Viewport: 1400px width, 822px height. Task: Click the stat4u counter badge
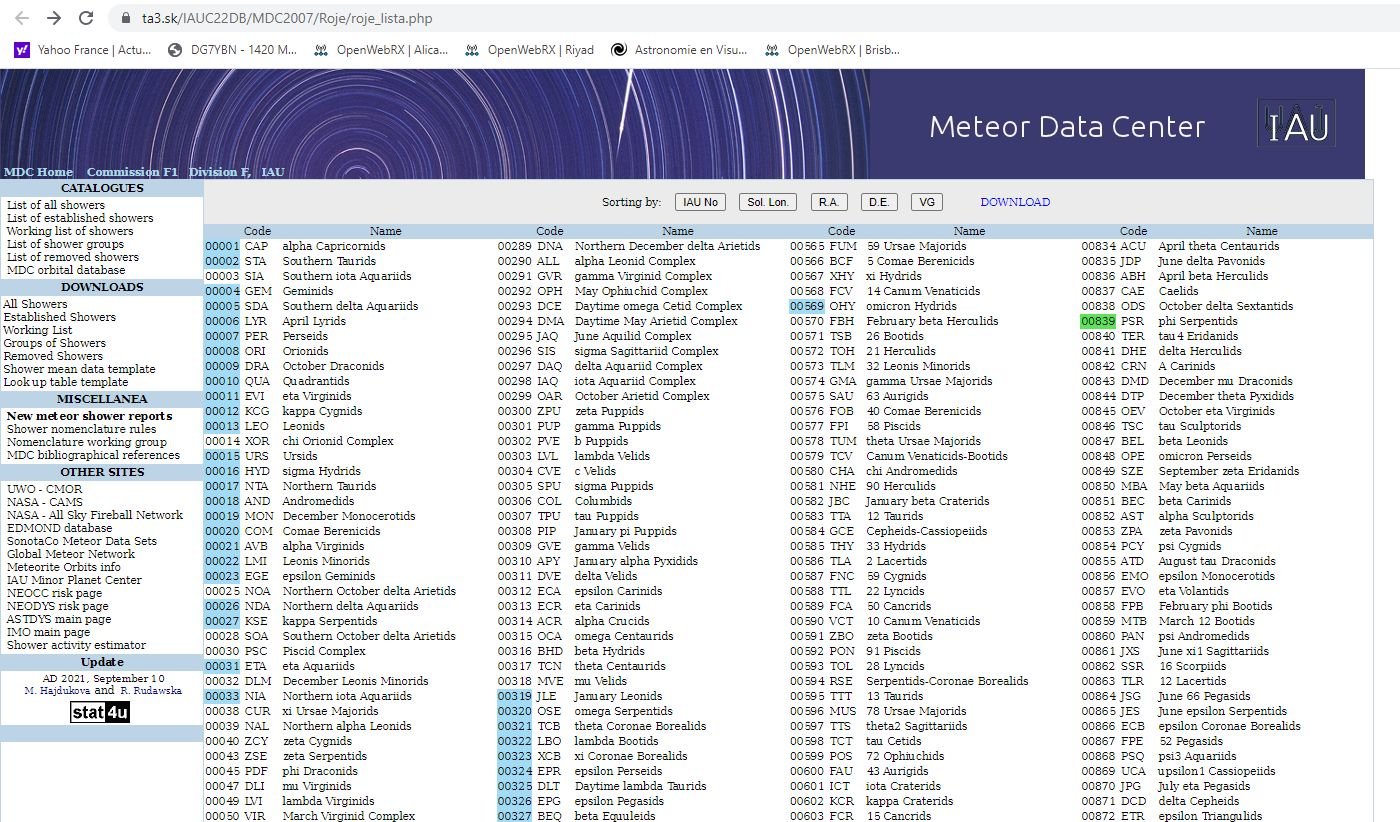click(x=100, y=712)
